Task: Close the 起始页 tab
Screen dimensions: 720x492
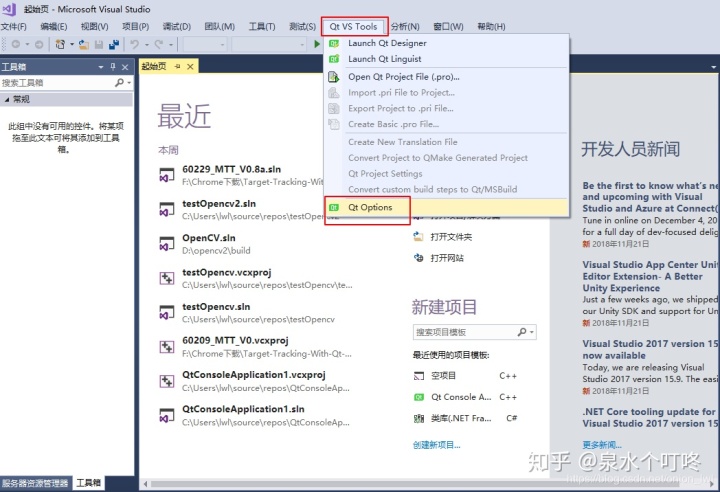Action: [190, 67]
